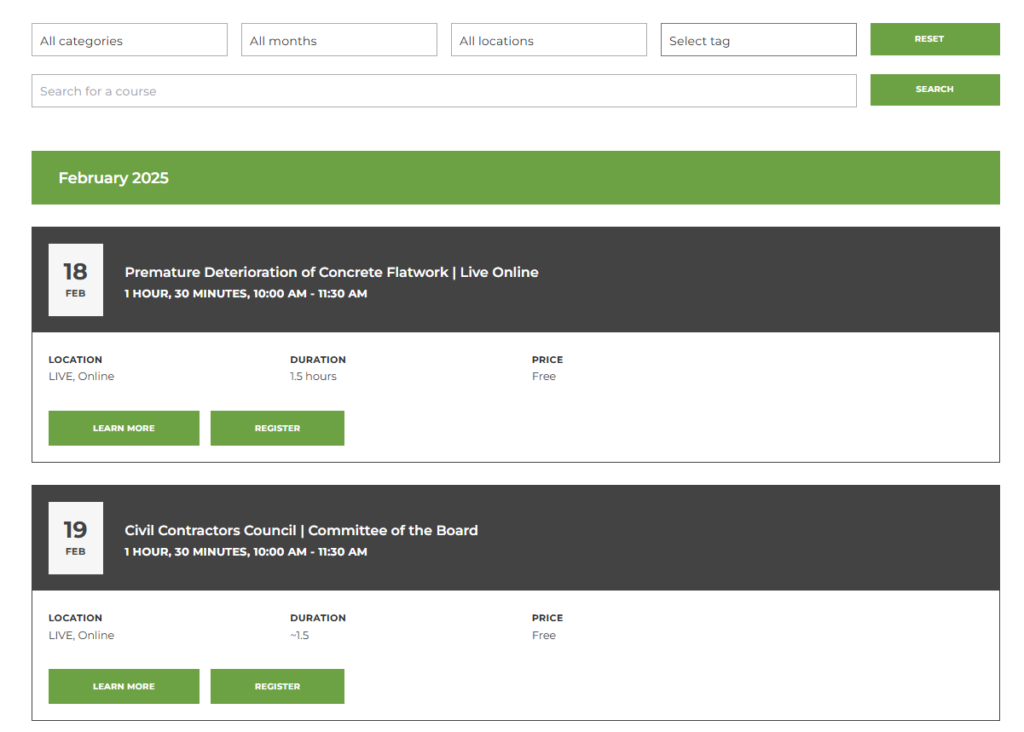Click the green RESET button
This screenshot has height=732, width=1024.
(935, 39)
